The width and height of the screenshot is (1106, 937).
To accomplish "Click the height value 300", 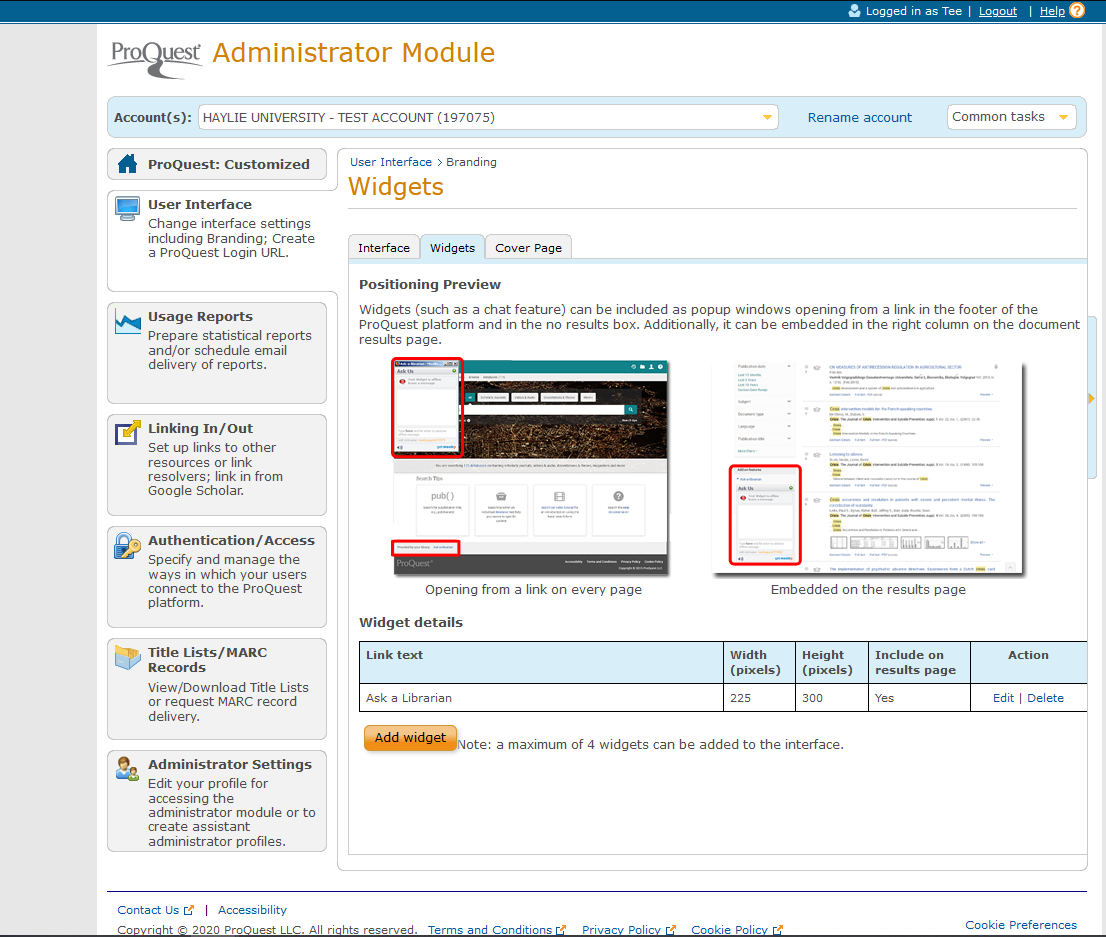I will pyautogui.click(x=813, y=698).
